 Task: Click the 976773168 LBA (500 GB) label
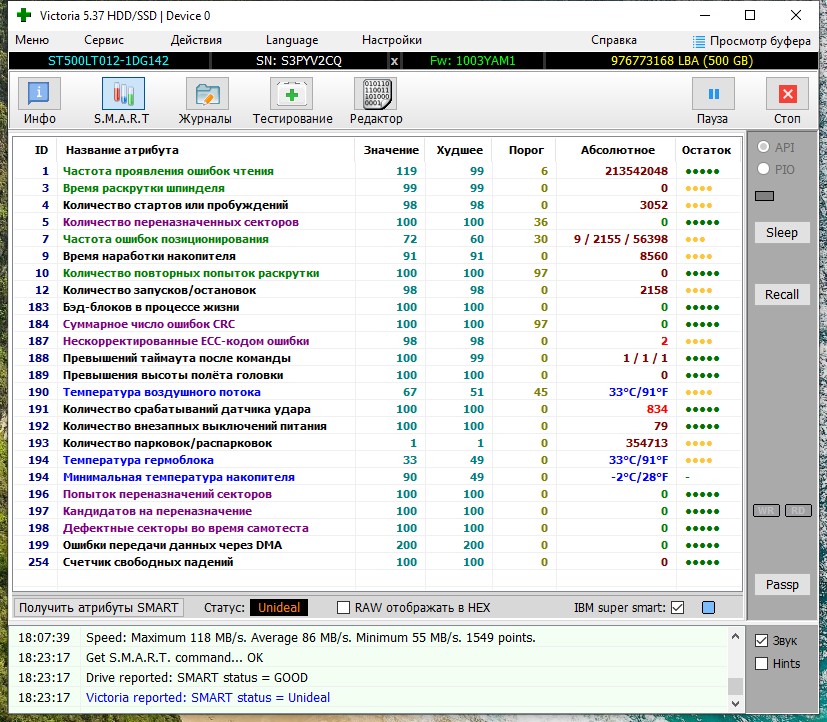681,61
